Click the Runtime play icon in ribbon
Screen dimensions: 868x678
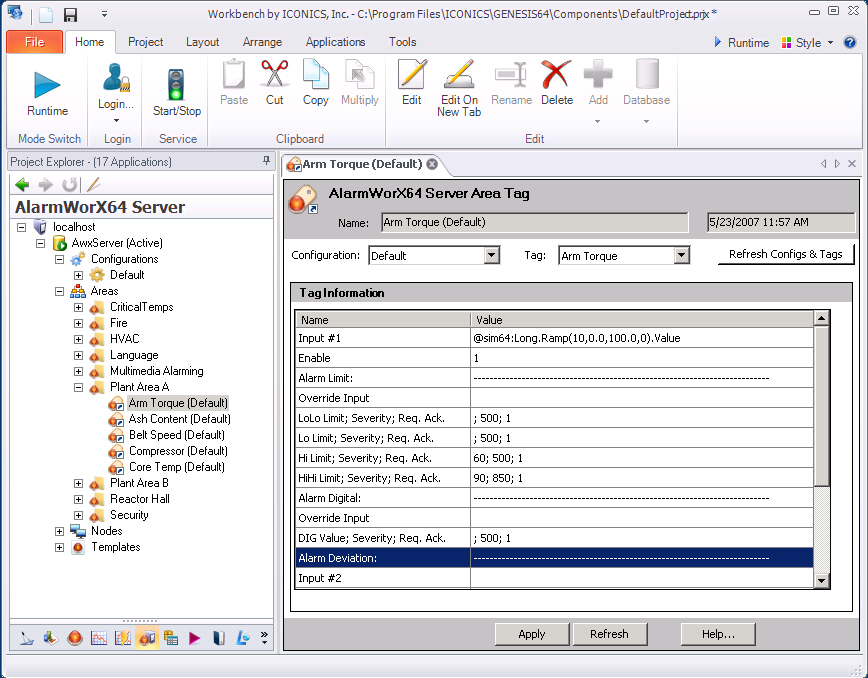(47, 85)
